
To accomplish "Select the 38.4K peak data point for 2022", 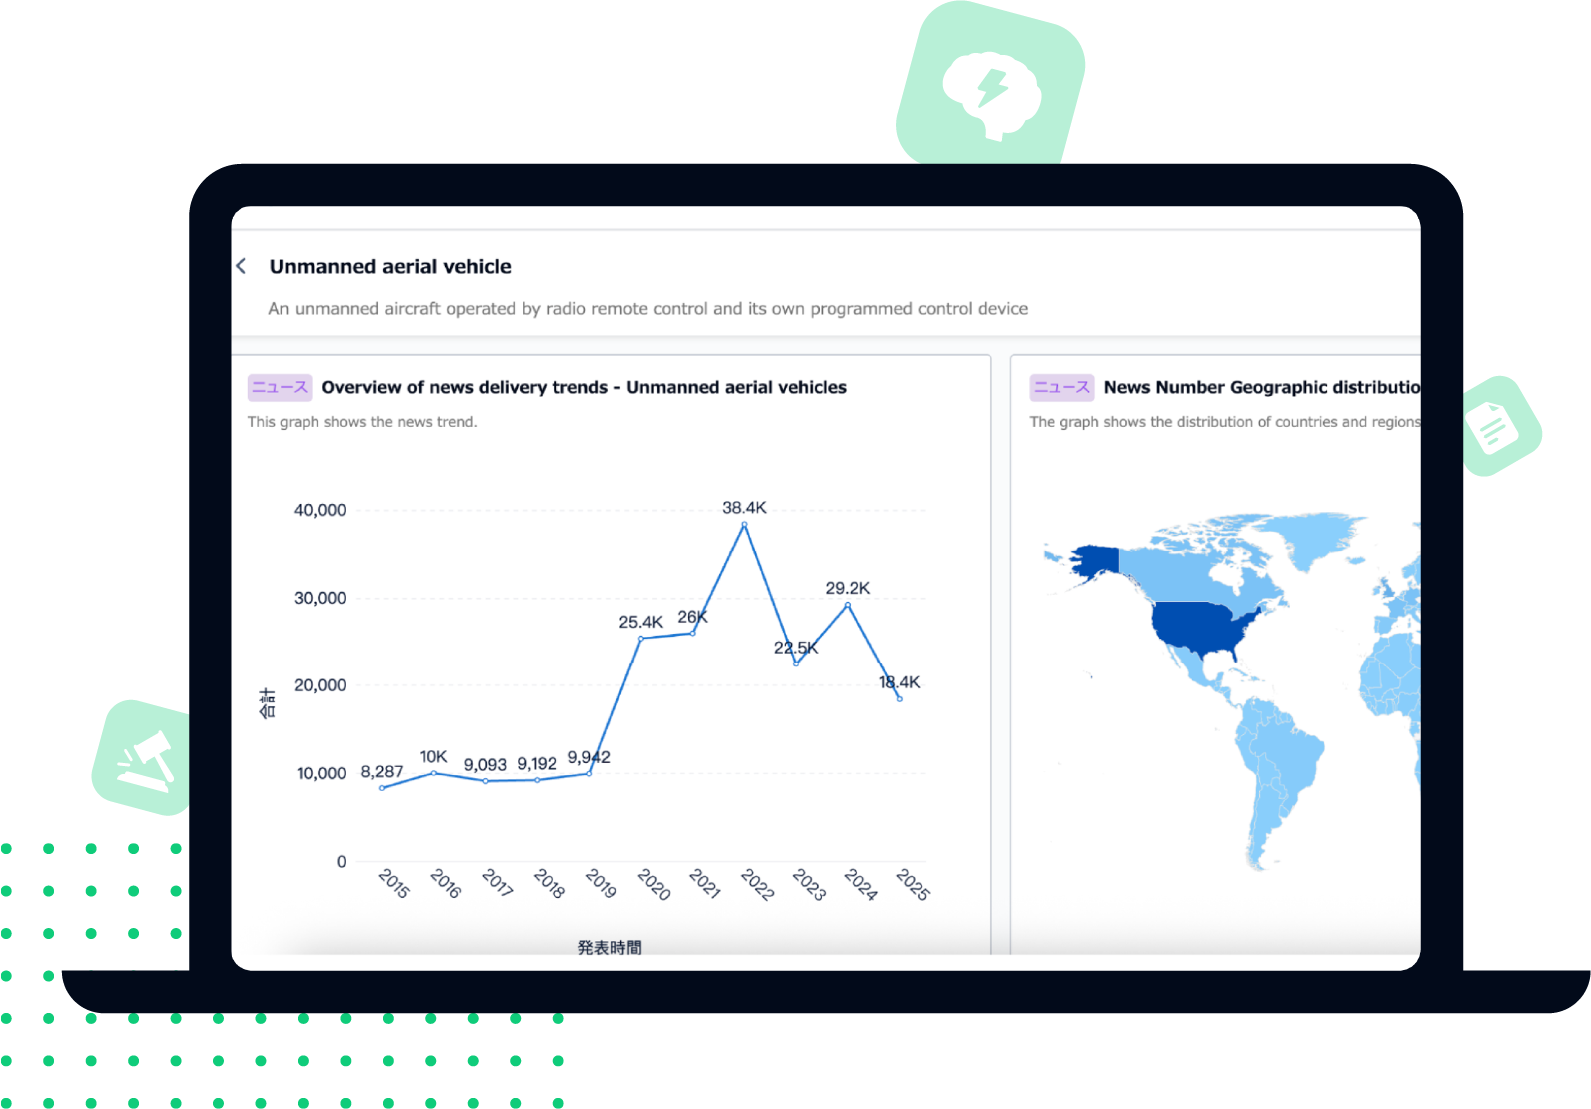I will 744,524.
